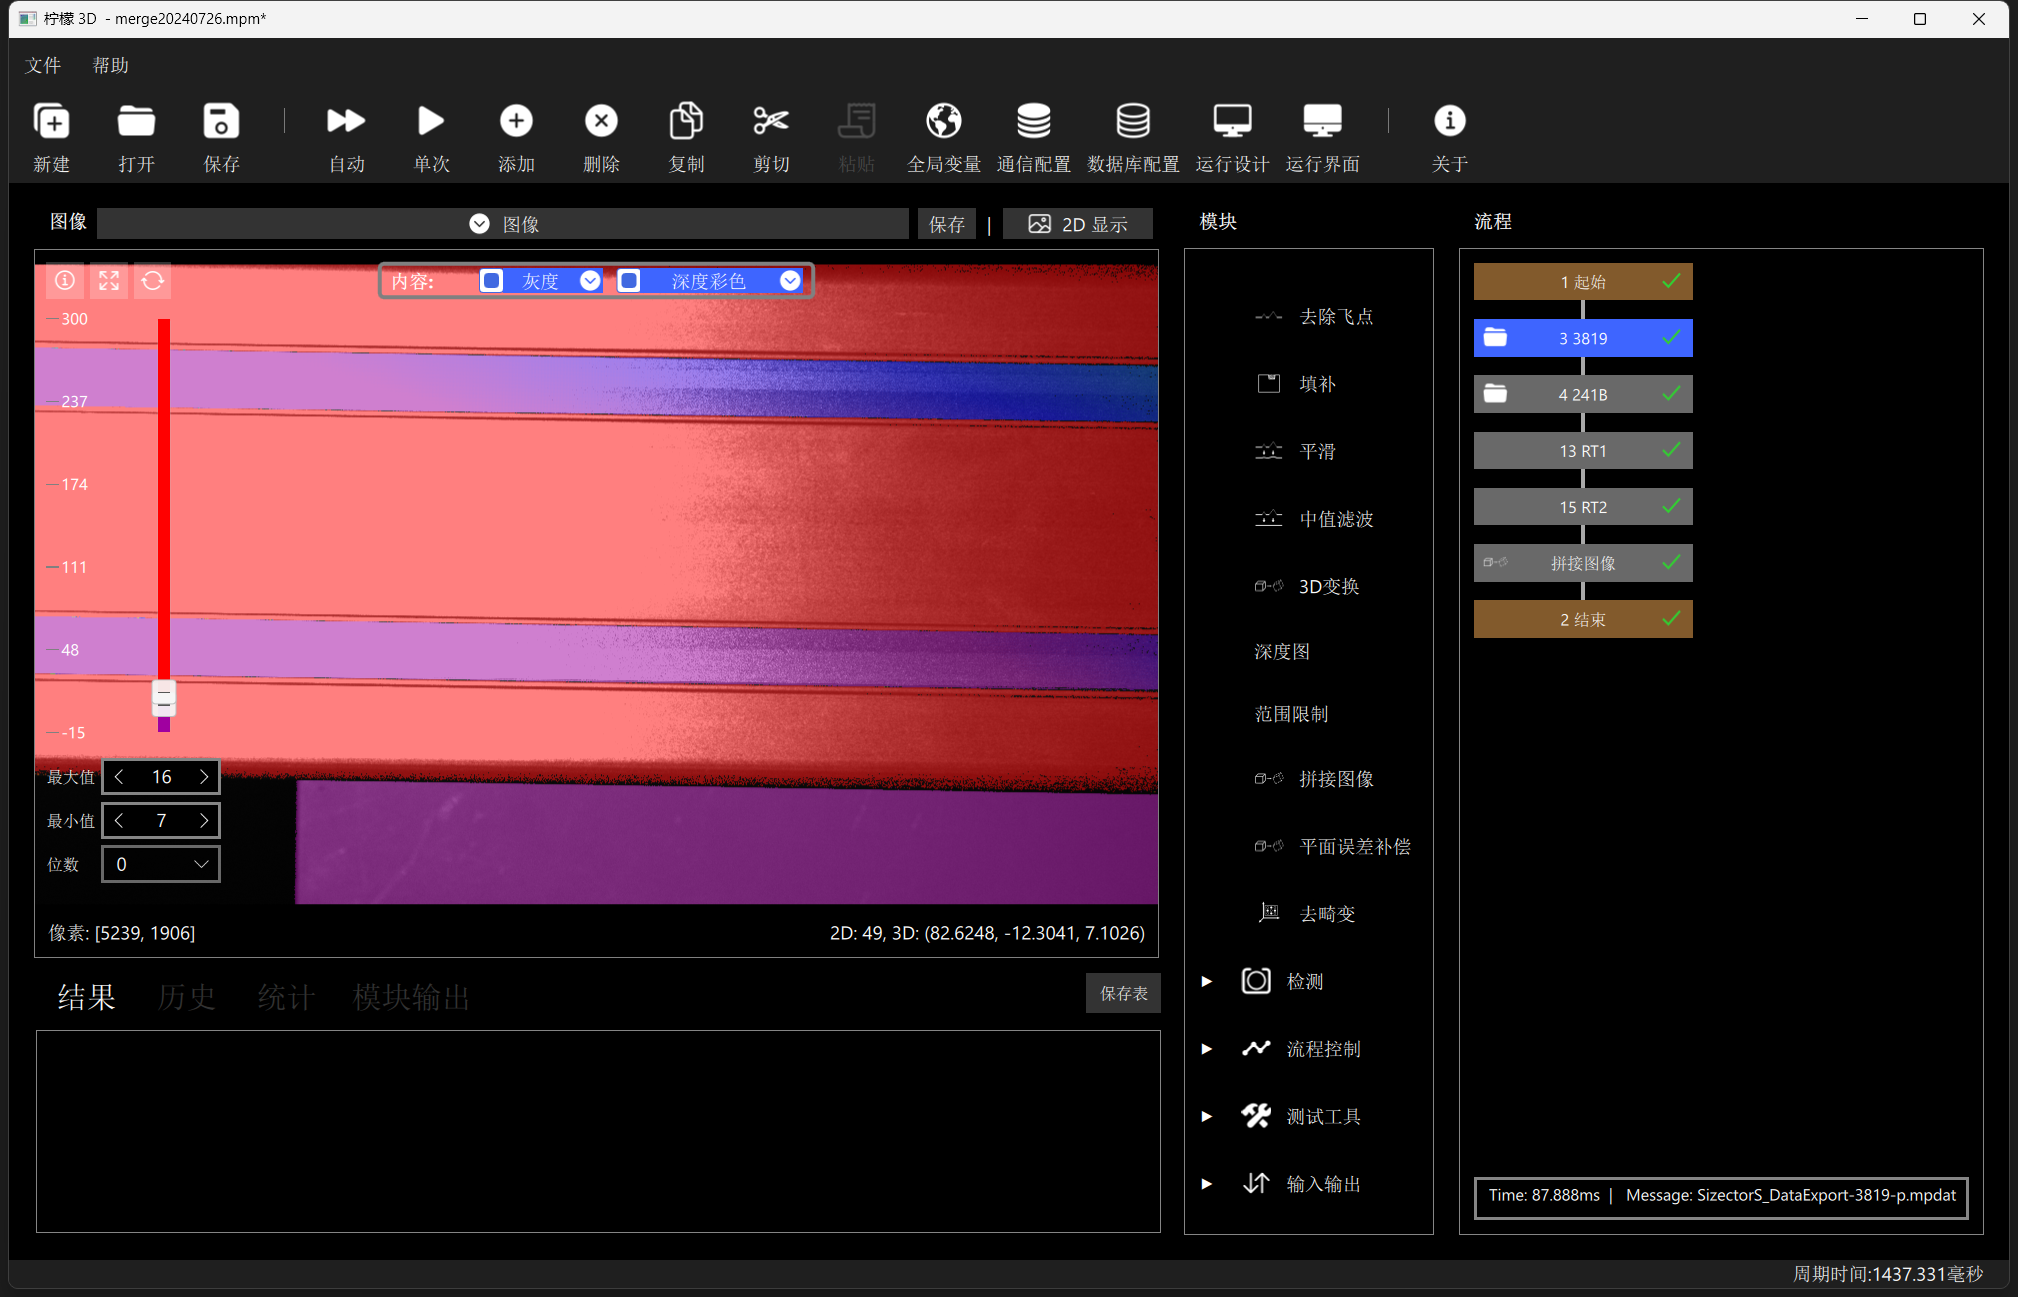The image size is (2018, 1297).
Task: Open 运行界面 run interface
Action: tap(1322, 121)
